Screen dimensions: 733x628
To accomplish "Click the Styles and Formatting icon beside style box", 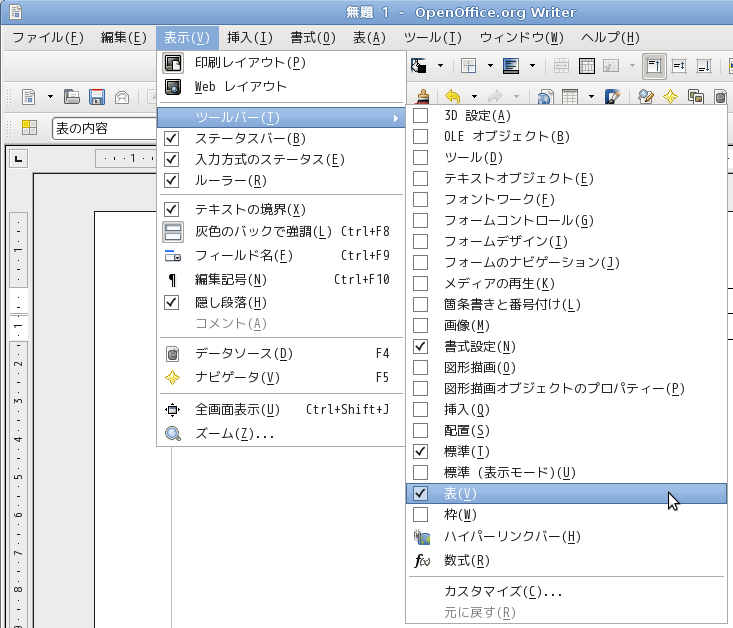I will pyautogui.click(x=30, y=128).
